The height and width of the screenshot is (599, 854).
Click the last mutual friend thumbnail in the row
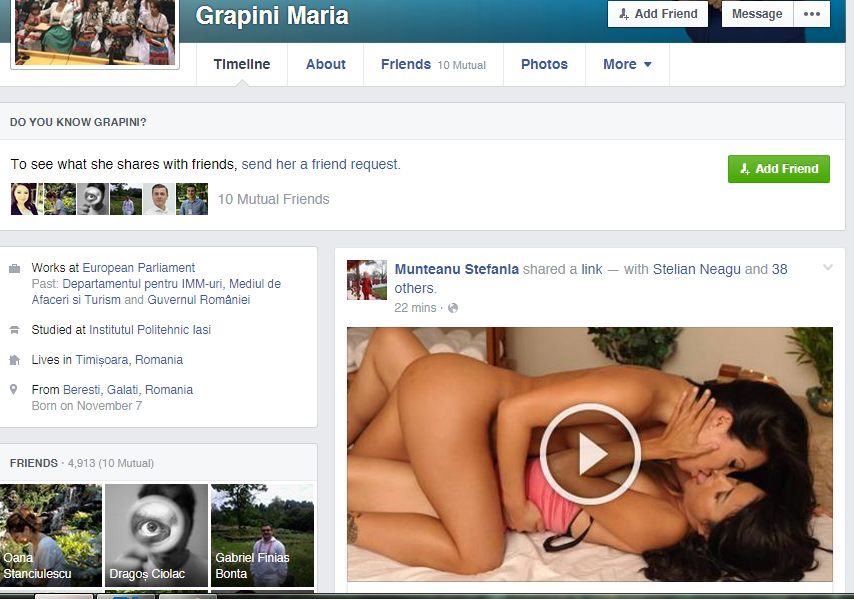point(192,199)
